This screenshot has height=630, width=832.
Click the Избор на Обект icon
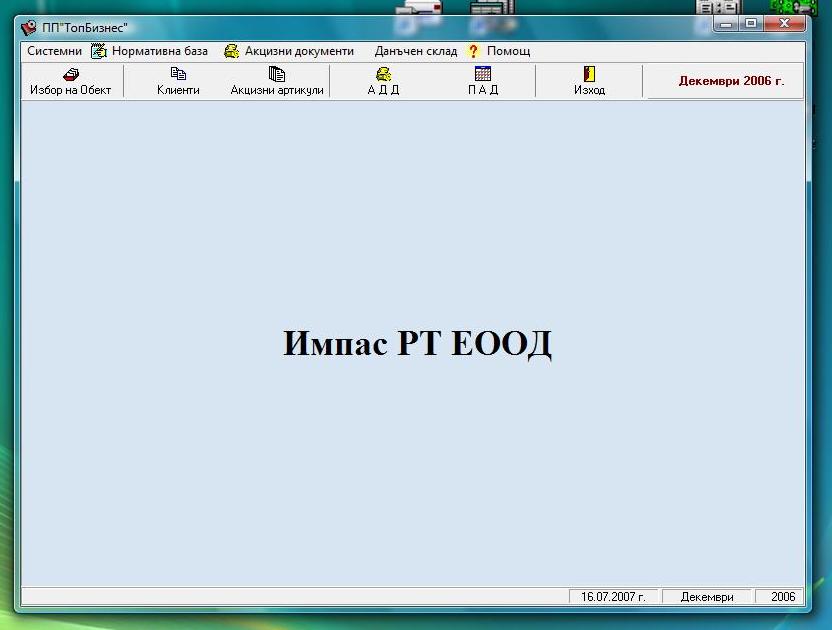[x=71, y=74]
